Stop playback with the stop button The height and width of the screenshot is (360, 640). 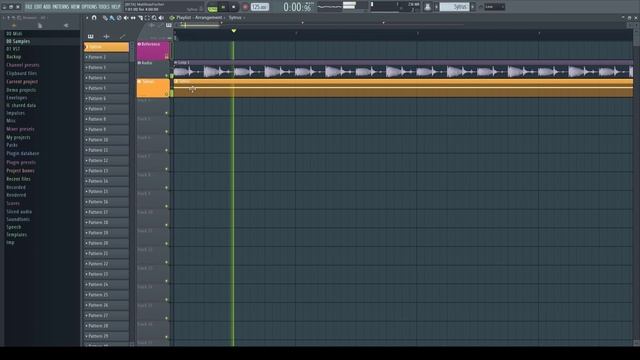[x=233, y=7]
